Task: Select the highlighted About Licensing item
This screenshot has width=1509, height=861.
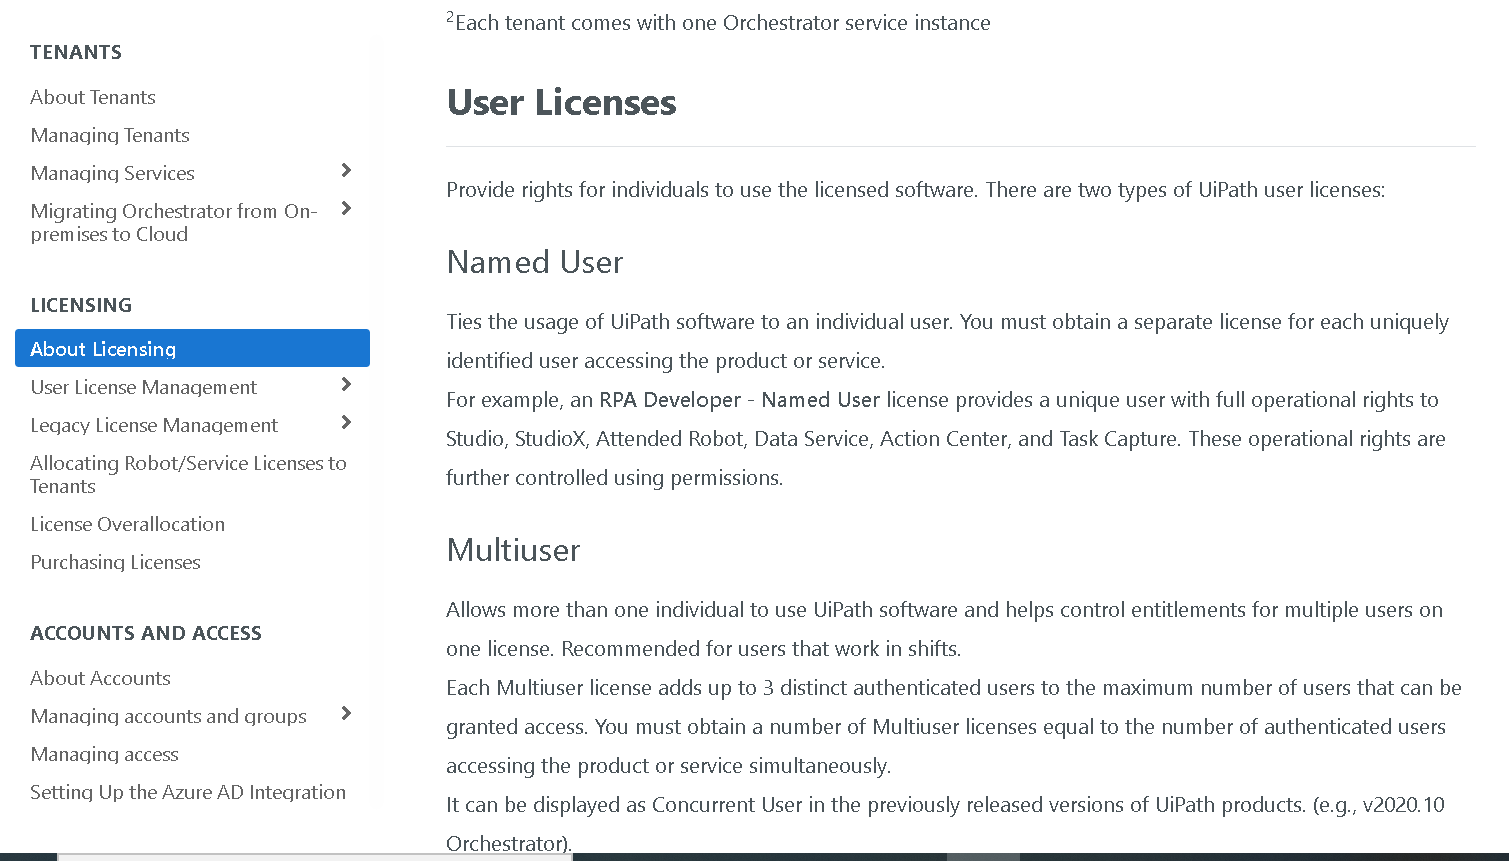Action: (103, 349)
